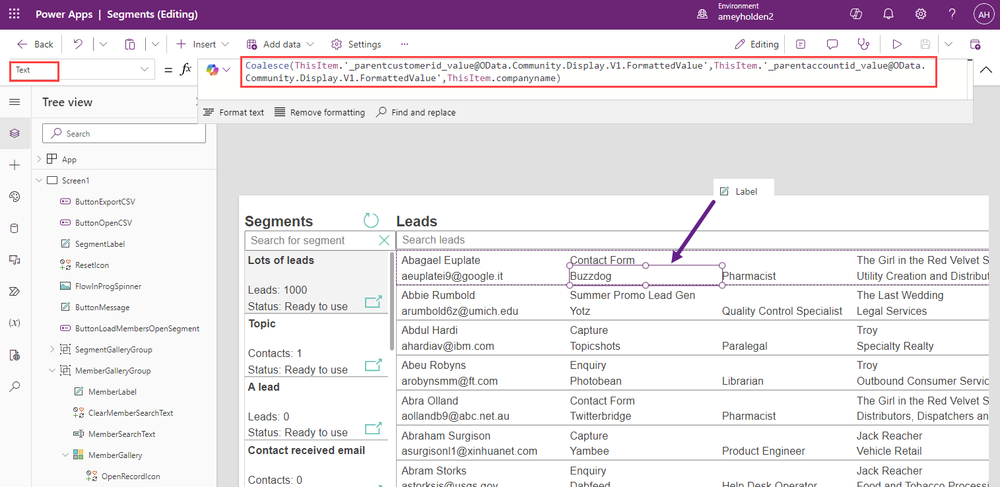
Task: Collapse the Screen1 tree node
Action: click(39, 180)
